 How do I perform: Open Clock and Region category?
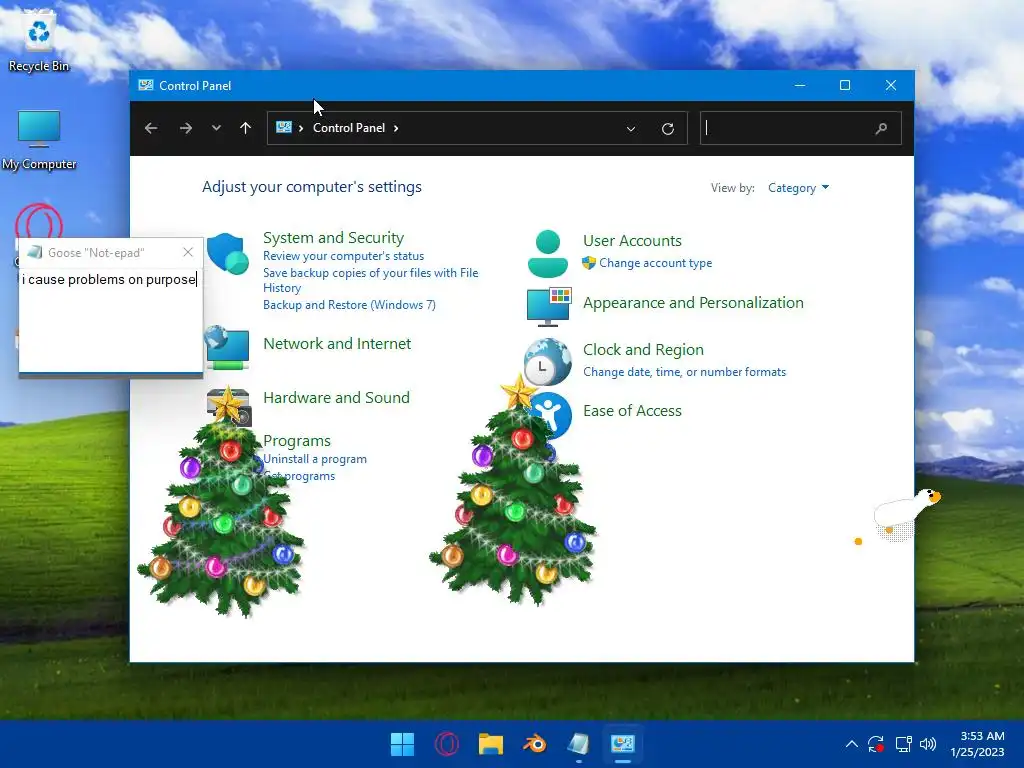[x=643, y=350]
